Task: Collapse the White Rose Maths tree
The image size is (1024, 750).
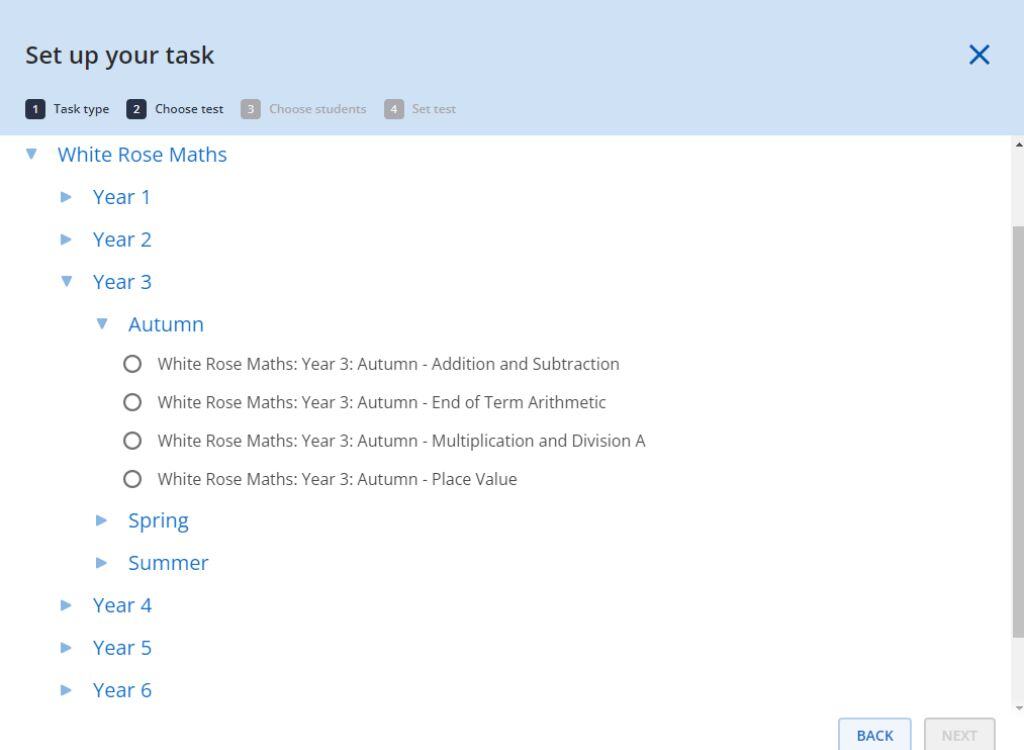Action: (x=31, y=154)
